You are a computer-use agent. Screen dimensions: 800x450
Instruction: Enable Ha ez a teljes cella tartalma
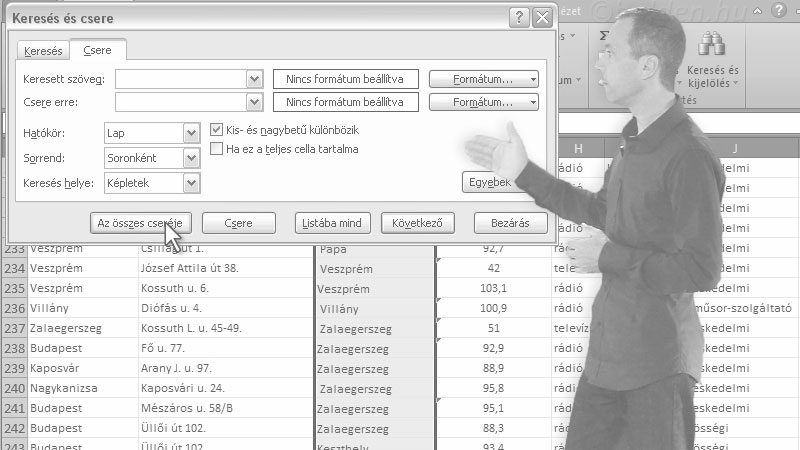[216, 148]
